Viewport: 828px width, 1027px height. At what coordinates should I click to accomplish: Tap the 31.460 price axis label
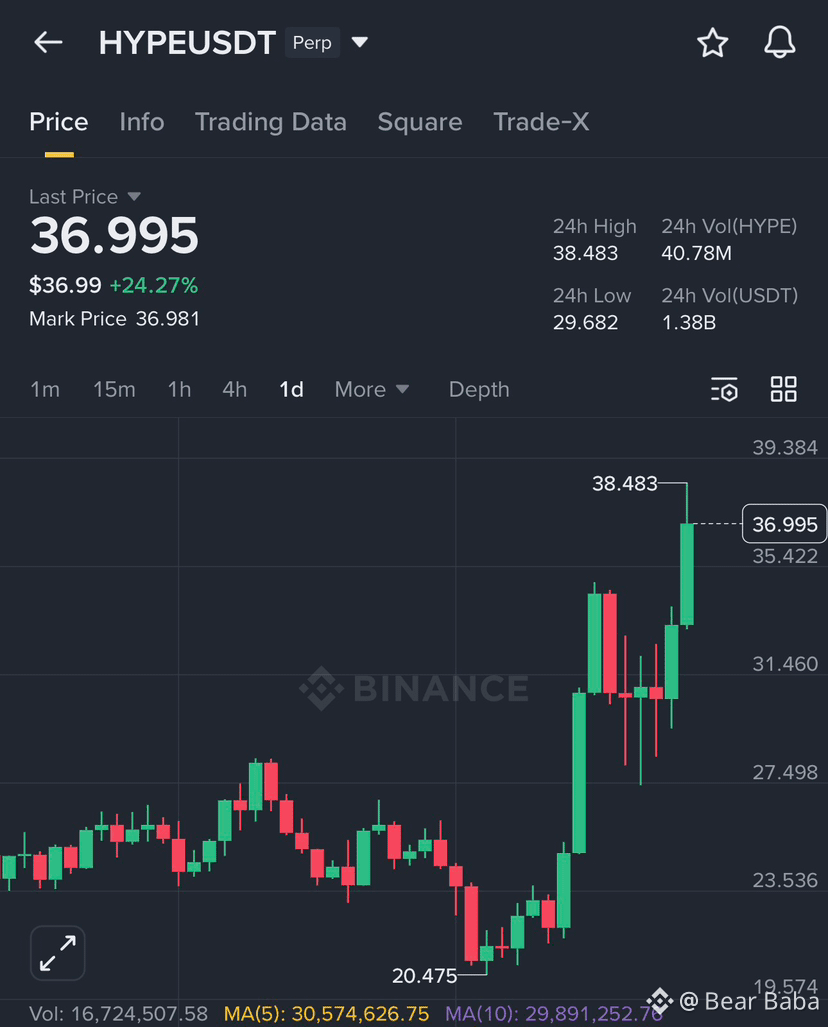pos(785,664)
